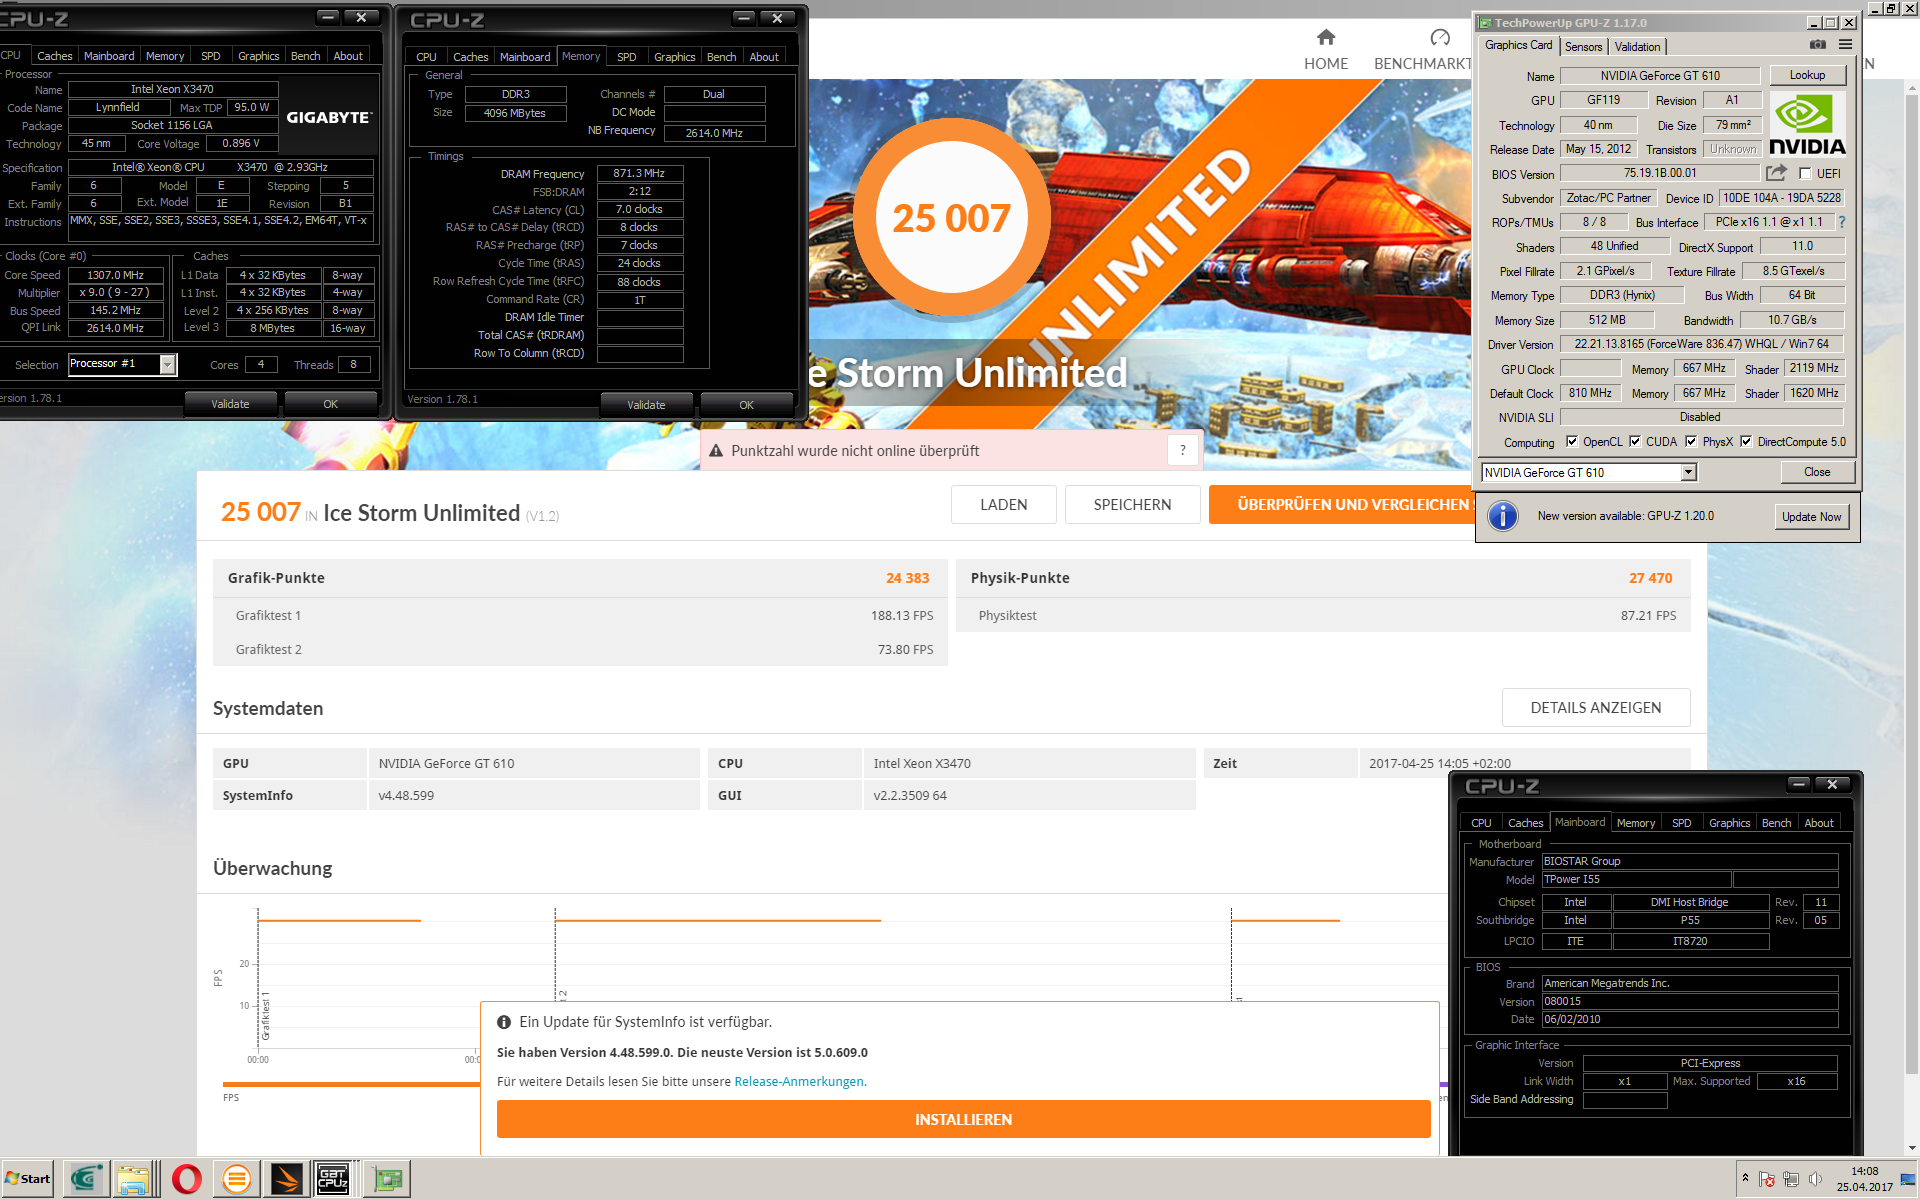Screen dimensions: 1920x1200
Task: Click the INSTALLIEREN button
Action: [x=964, y=1119]
